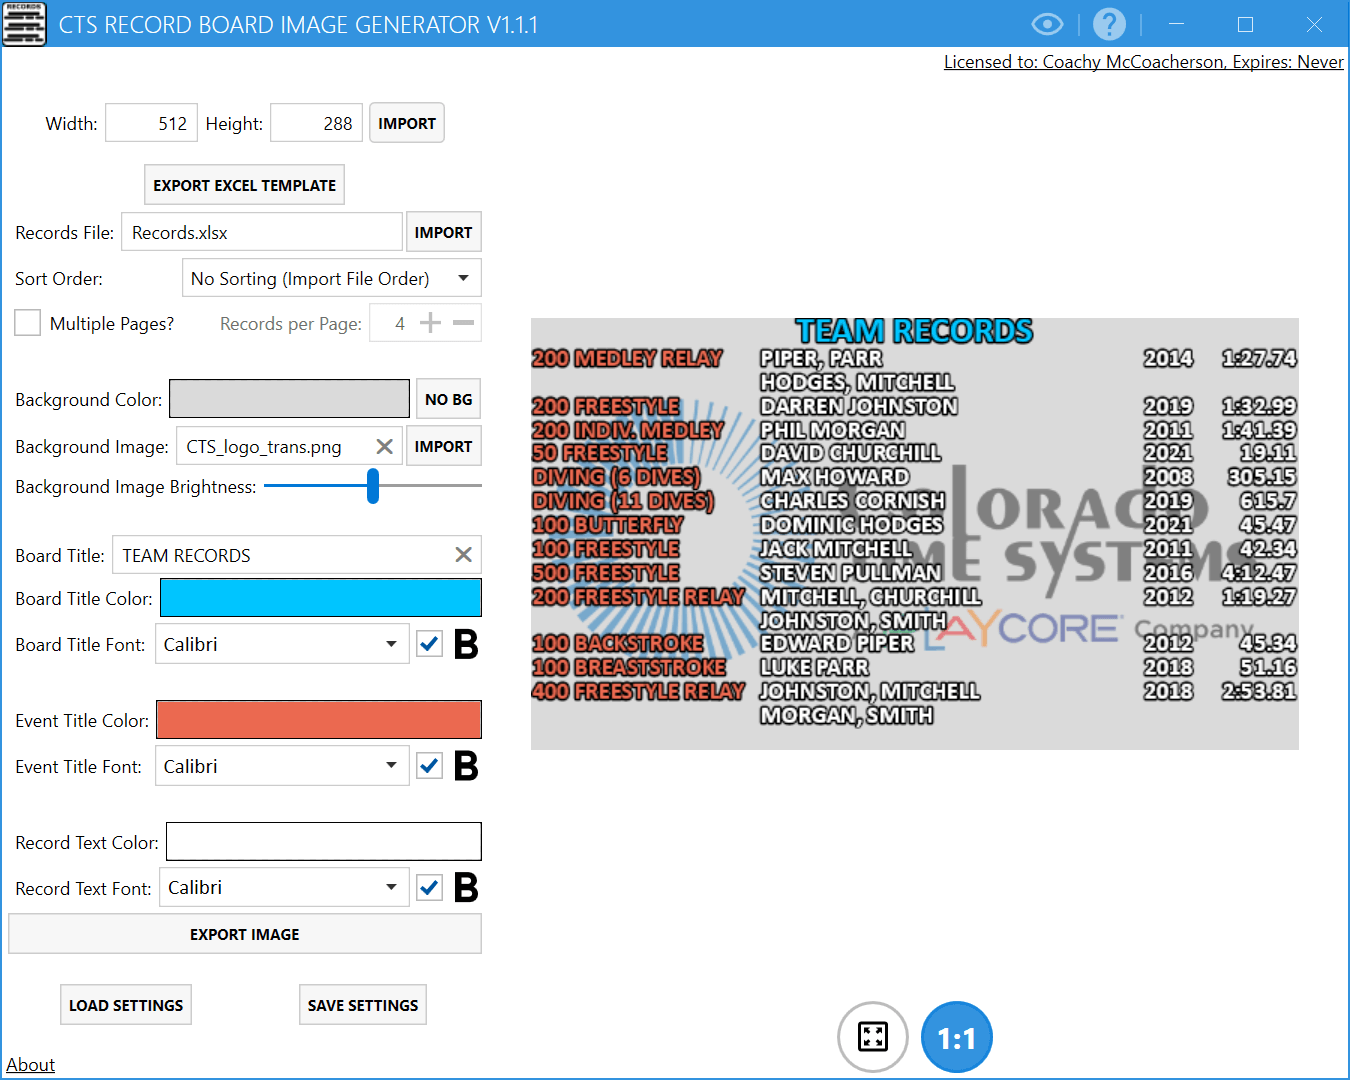
Task: Click the bold B icon beside Record Text Font
Action: (x=466, y=887)
